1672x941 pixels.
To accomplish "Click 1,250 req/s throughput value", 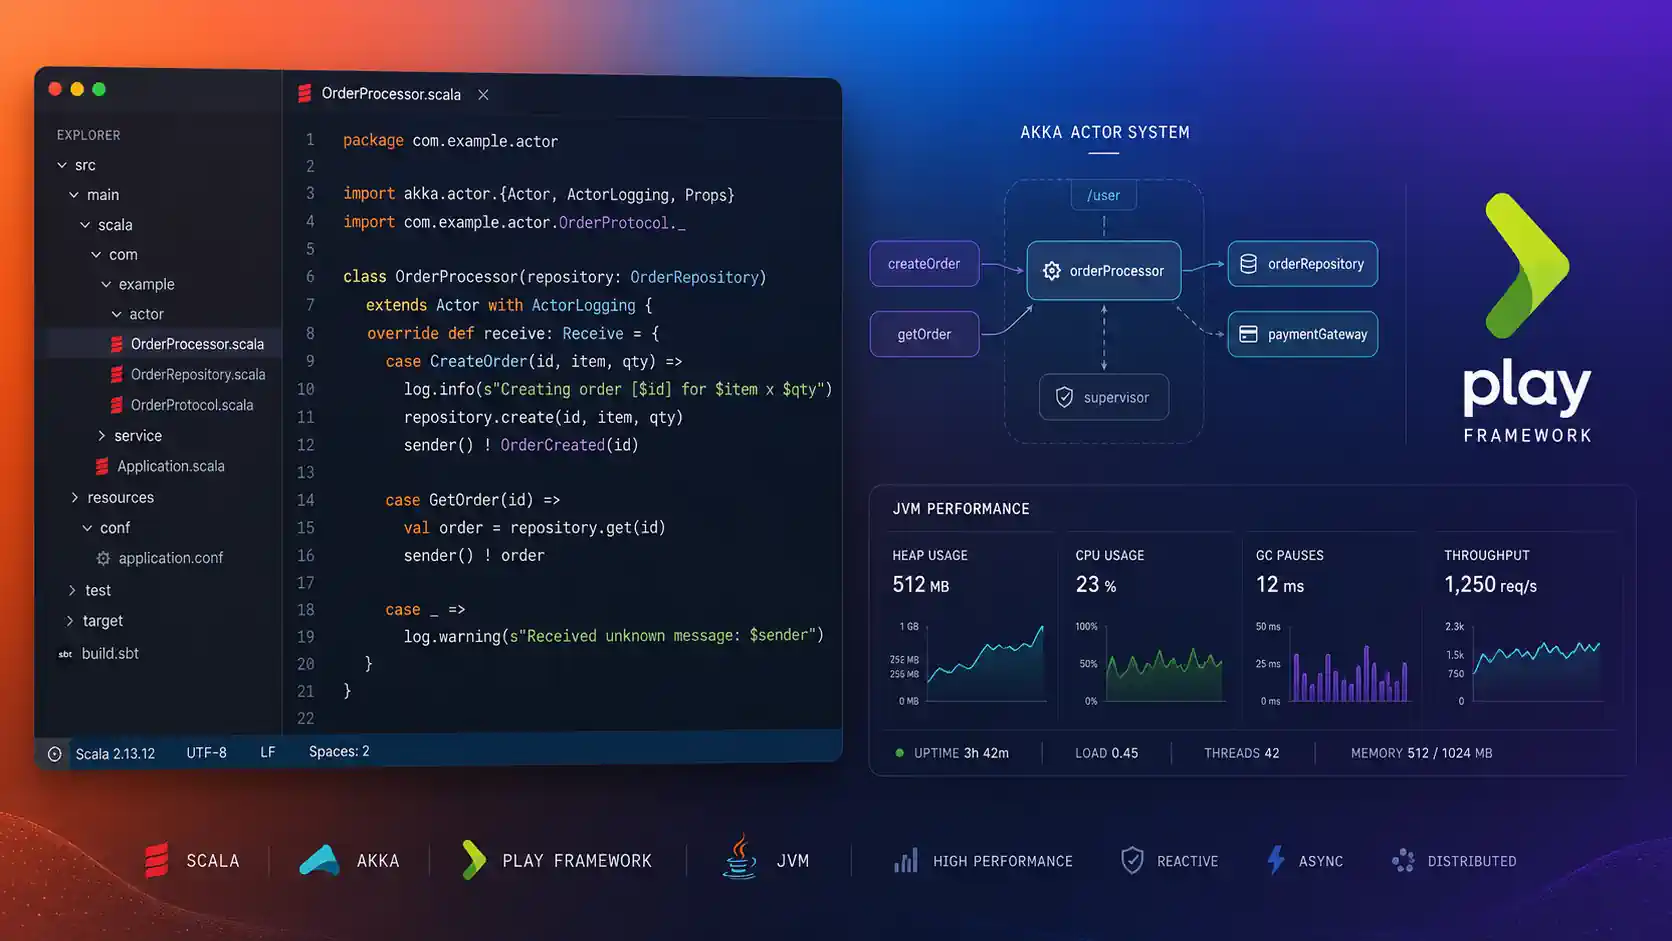I will pyautogui.click(x=1490, y=585).
